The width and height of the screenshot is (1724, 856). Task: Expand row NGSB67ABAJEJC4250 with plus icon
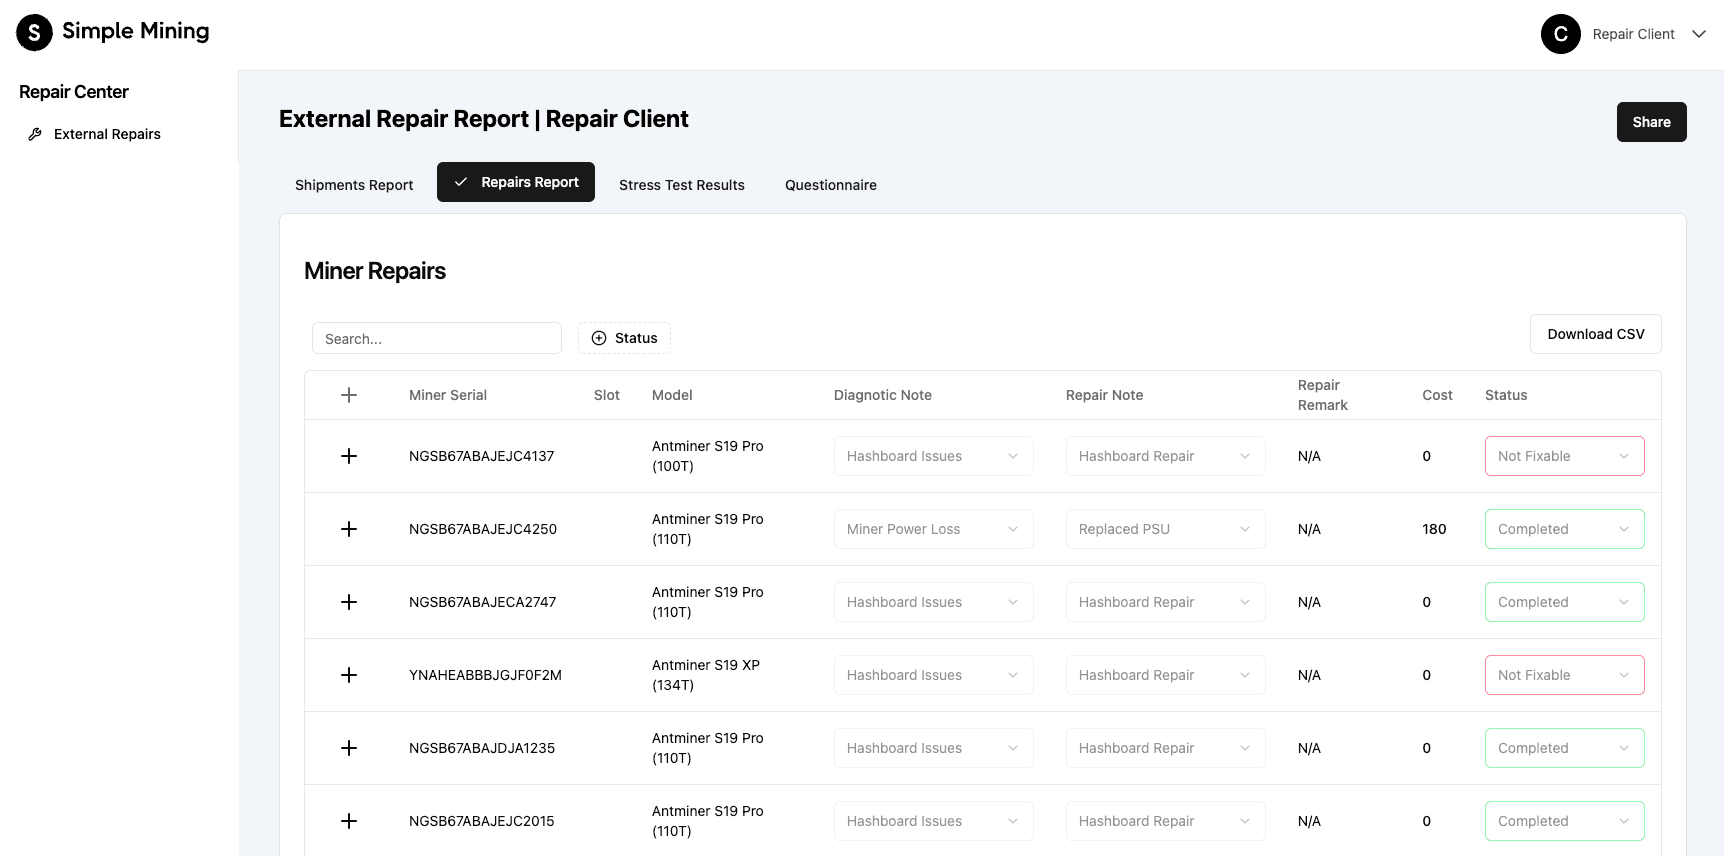click(x=349, y=529)
